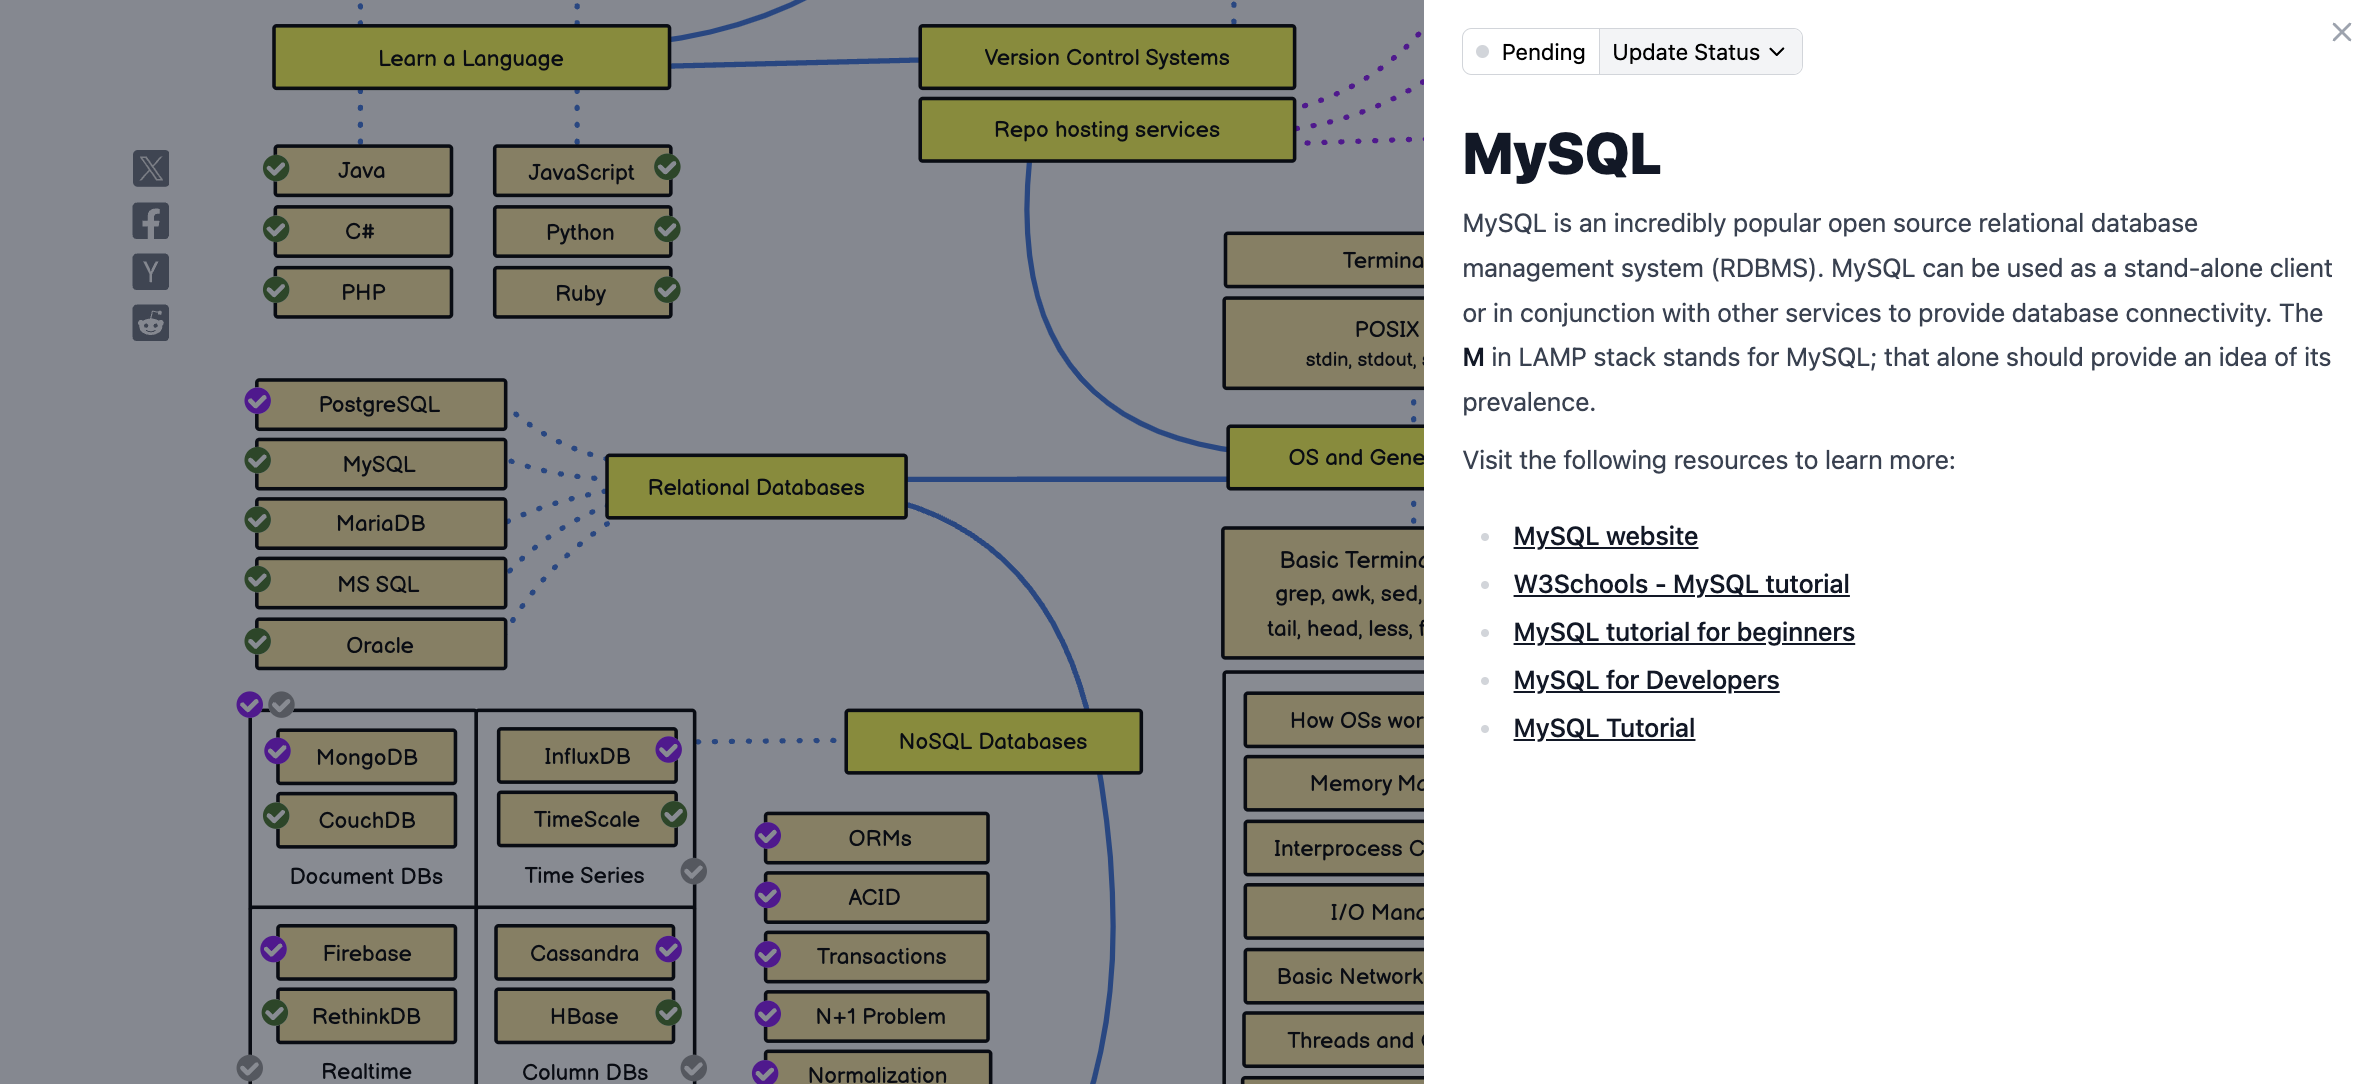Open the Update Status dropdown
Image resolution: width=2372 pixels, height=1084 pixels.
click(x=1699, y=52)
